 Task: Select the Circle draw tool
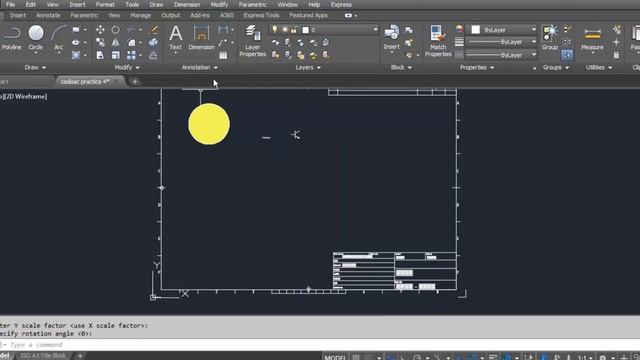[x=36, y=38]
